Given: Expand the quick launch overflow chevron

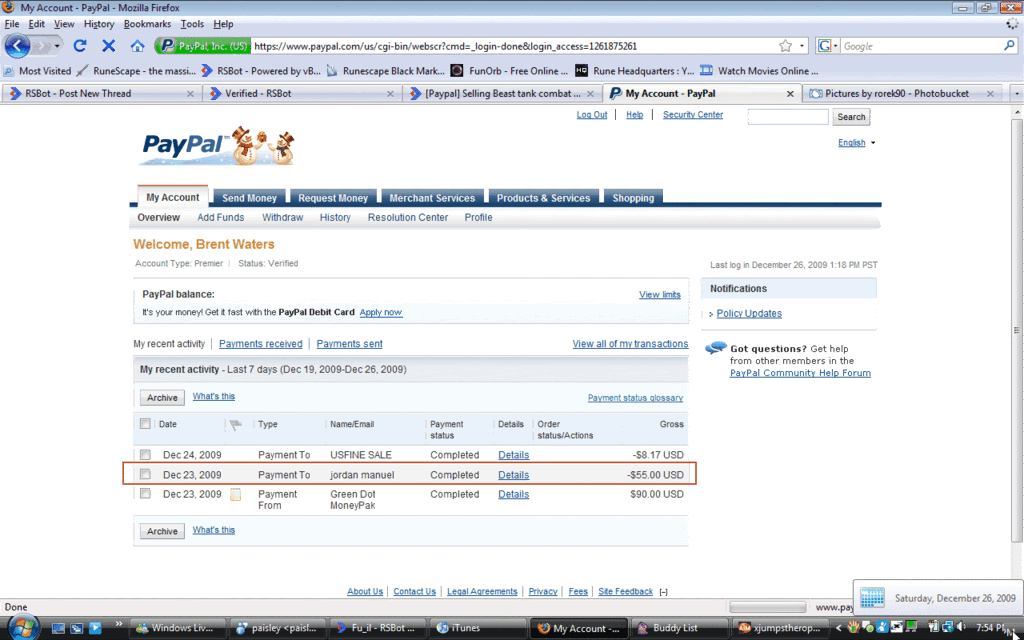Looking at the screenshot, I should click(119, 623).
